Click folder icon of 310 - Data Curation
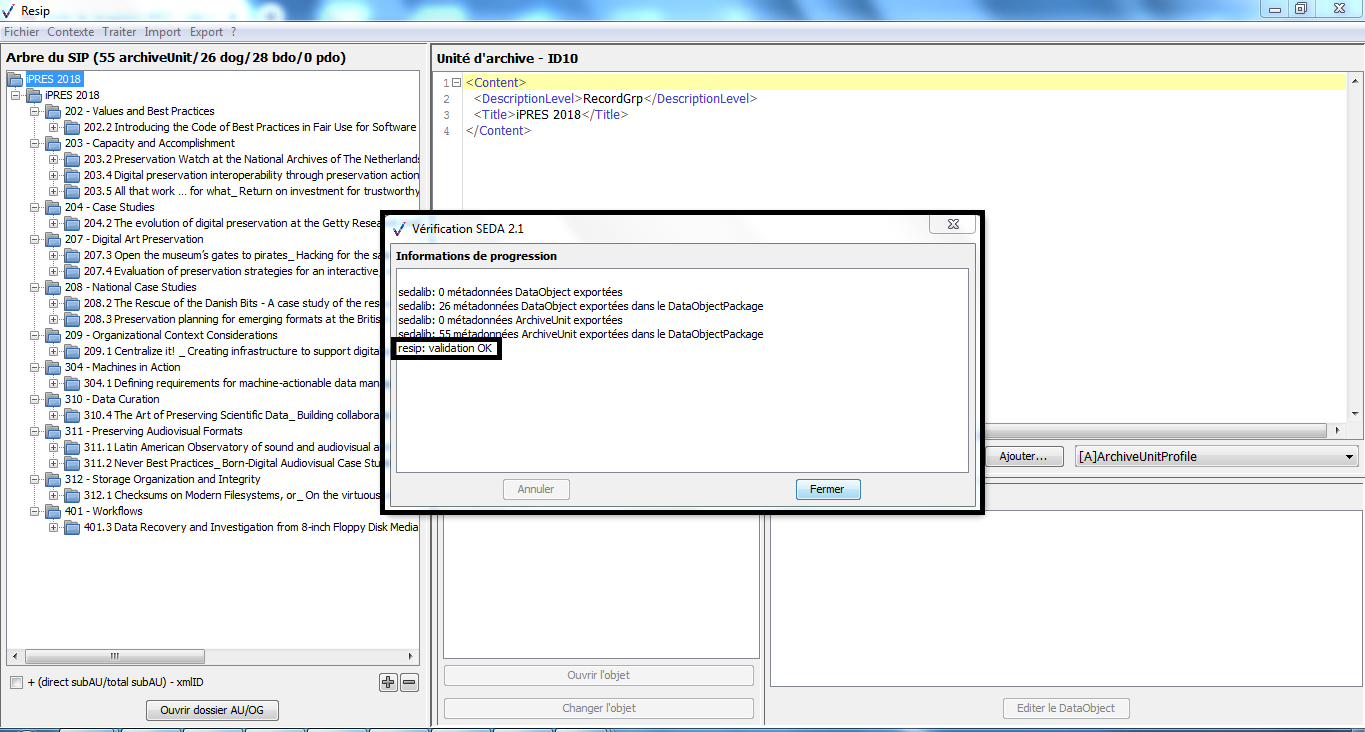The image size is (1365, 732). (53, 399)
